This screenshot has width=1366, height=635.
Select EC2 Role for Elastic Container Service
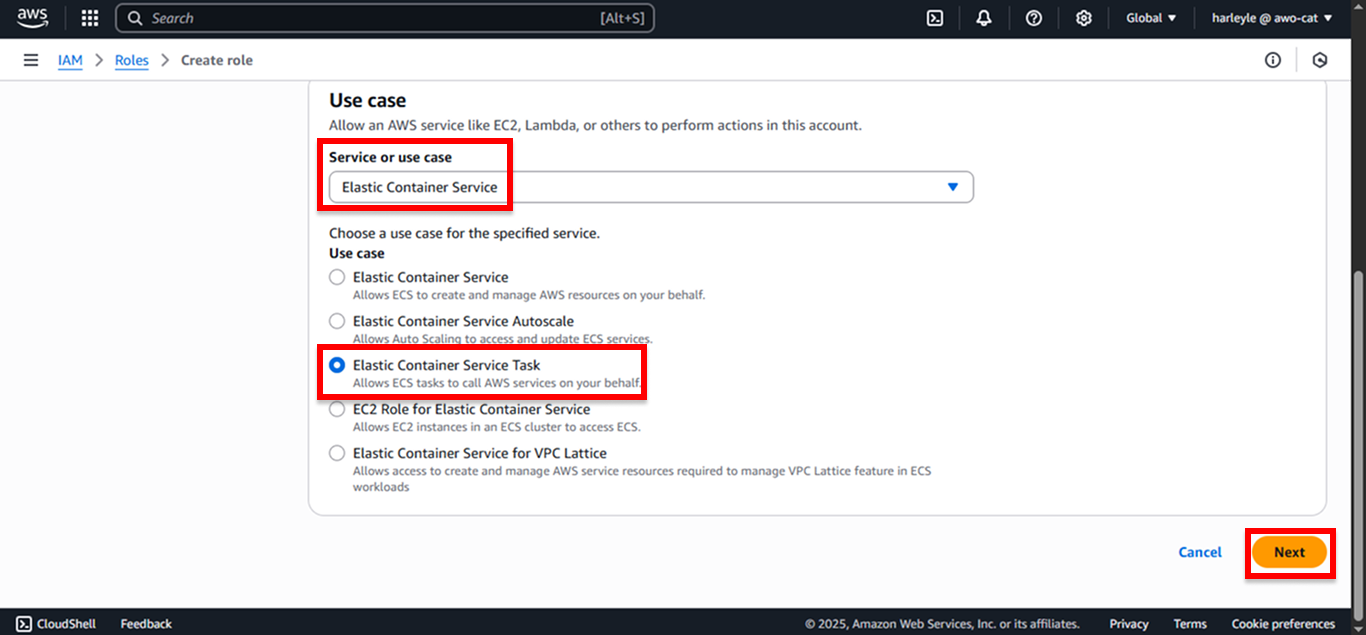pyautogui.click(x=337, y=409)
